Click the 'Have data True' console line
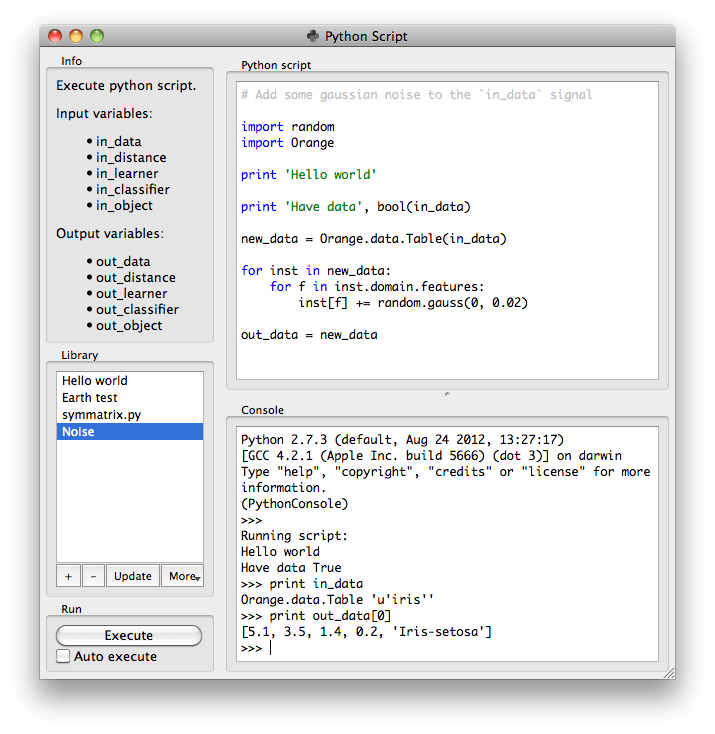The height and width of the screenshot is (734, 715). tap(291, 567)
